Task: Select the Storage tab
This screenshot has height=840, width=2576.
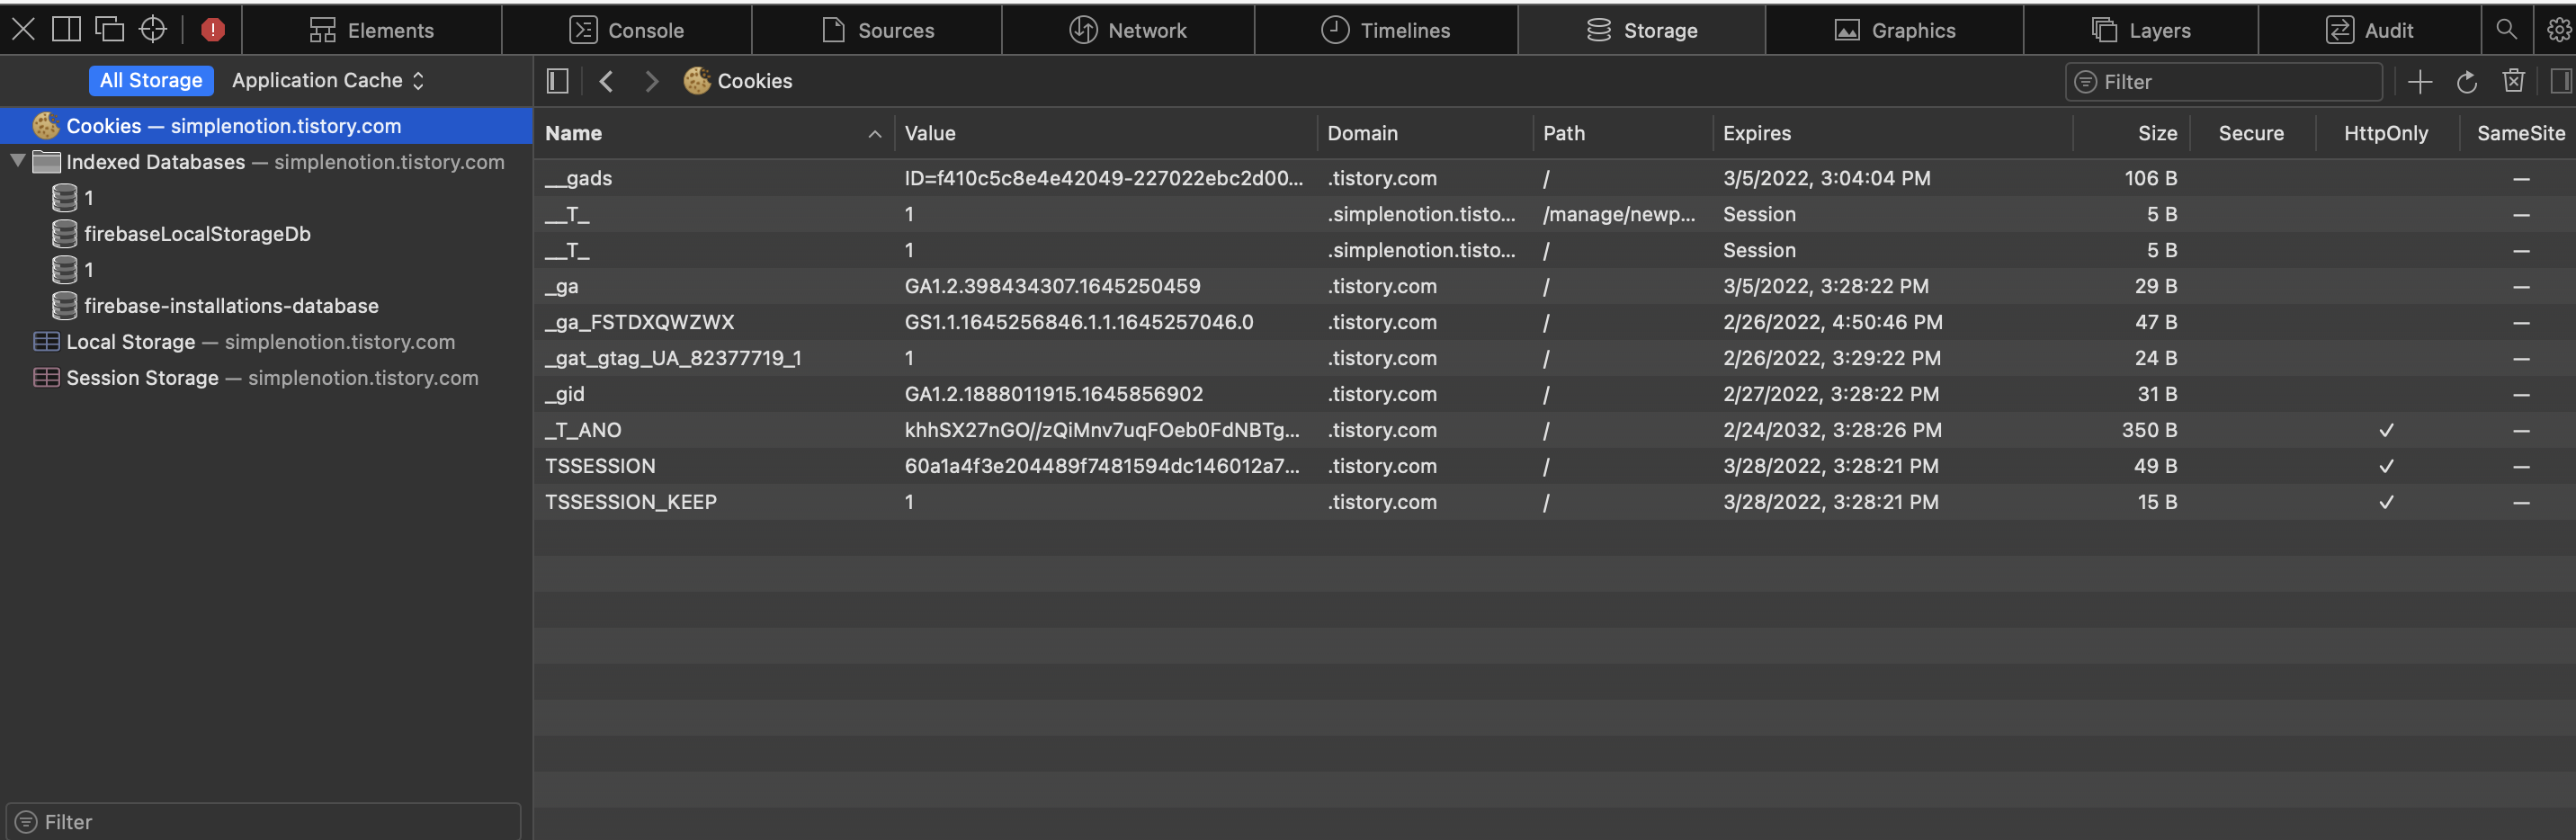Action: click(1642, 30)
